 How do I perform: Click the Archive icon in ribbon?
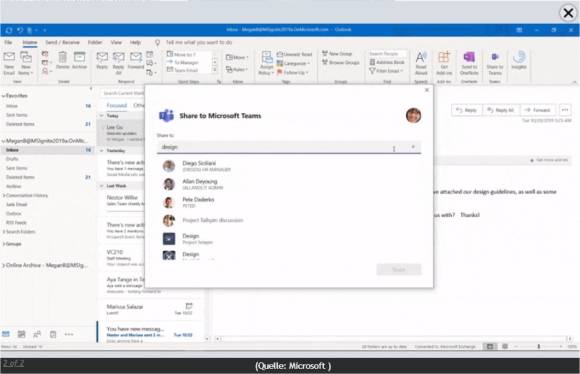point(79,61)
